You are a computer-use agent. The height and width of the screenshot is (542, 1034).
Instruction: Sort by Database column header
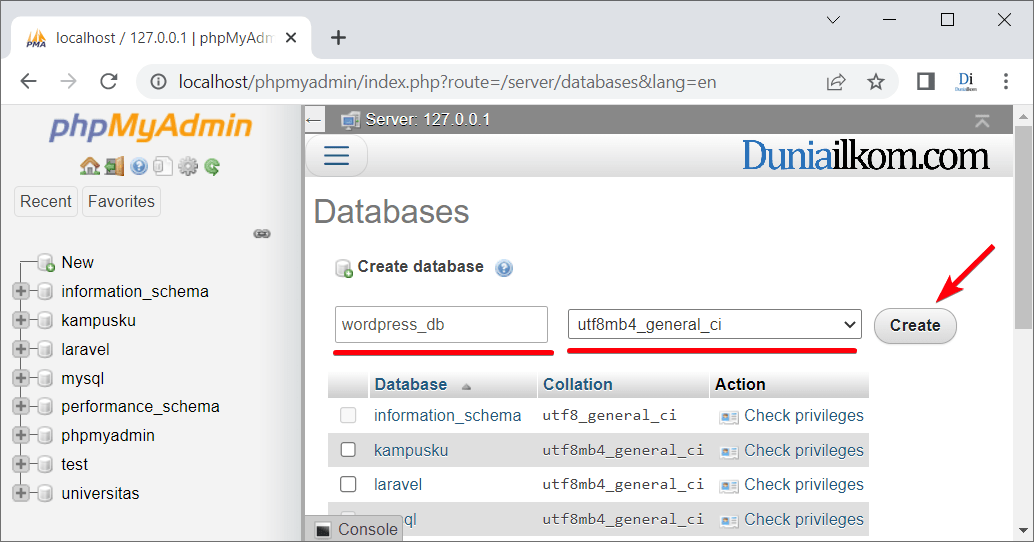pos(410,384)
